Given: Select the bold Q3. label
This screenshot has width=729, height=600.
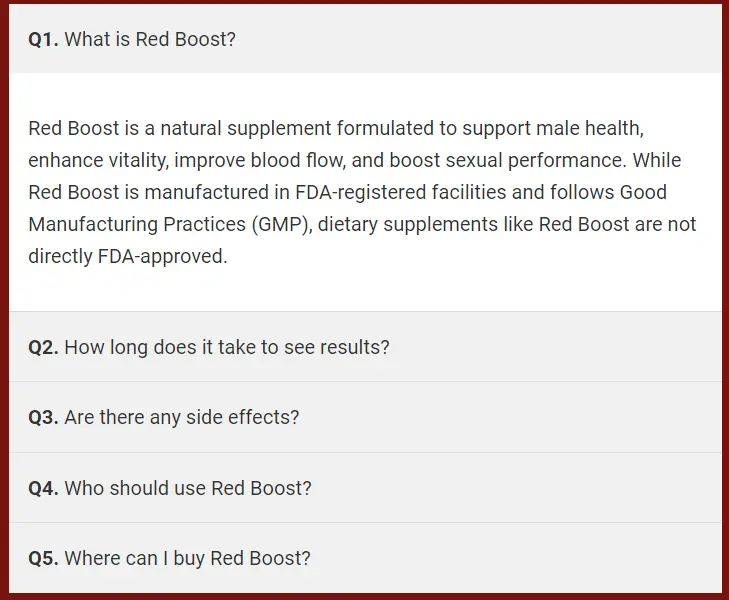Looking at the screenshot, I should tap(43, 417).
